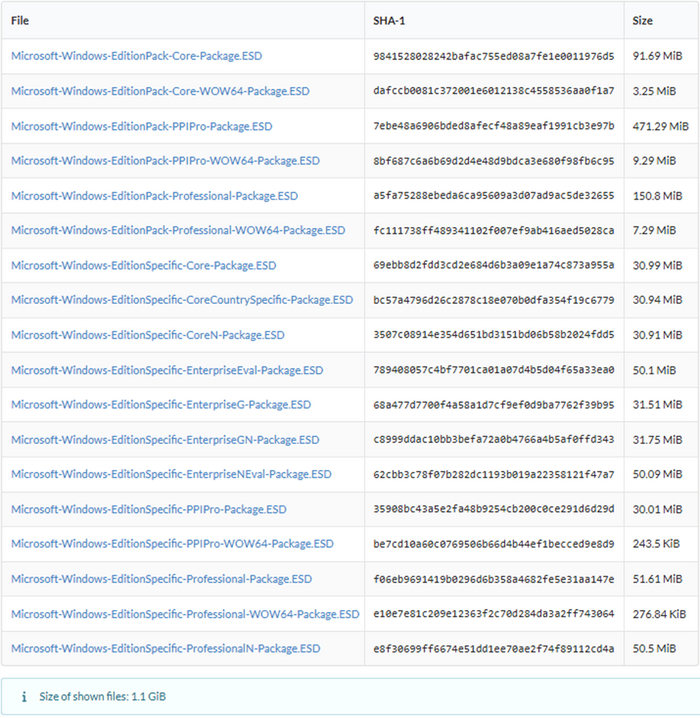The height and width of the screenshot is (718, 700).
Task: Select hash starting with 69ebb8d2fdd3
Action: (x=494, y=266)
